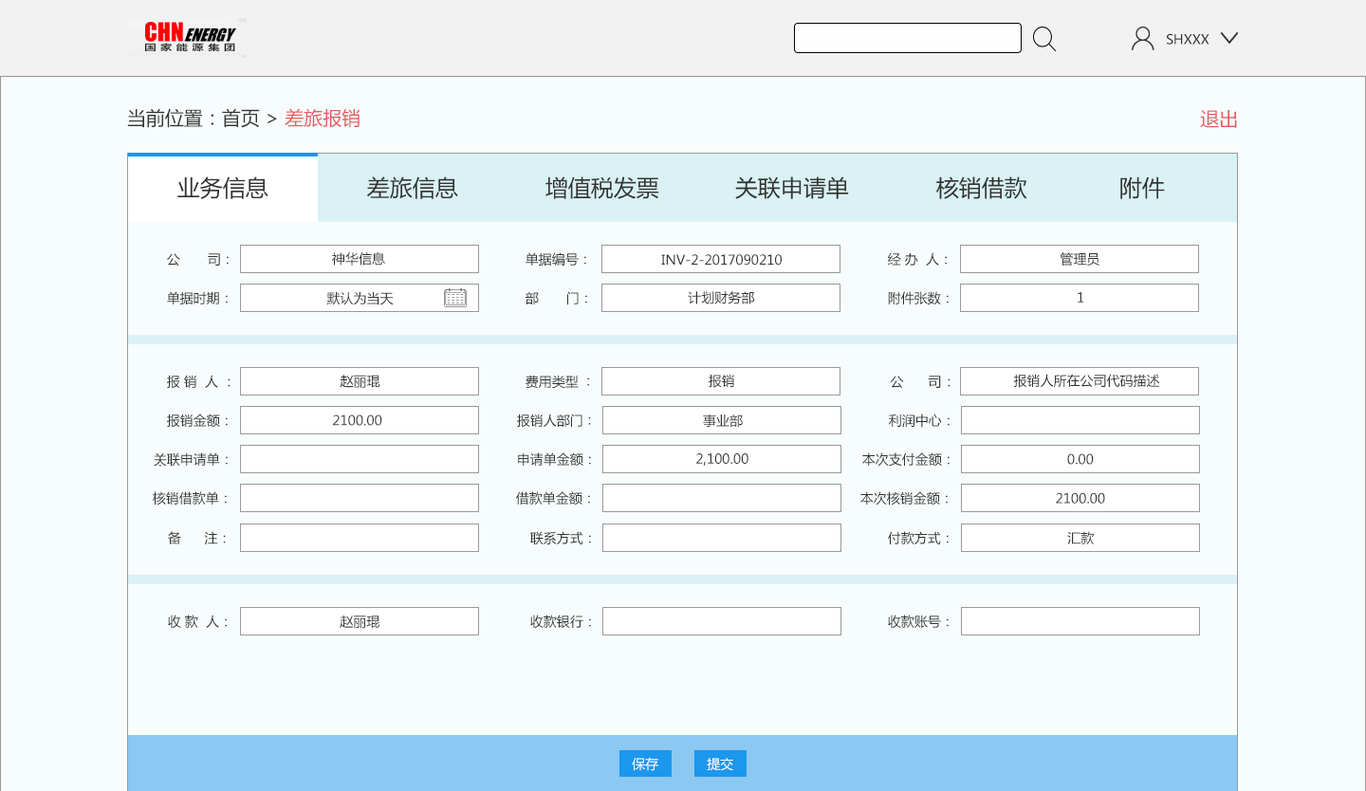Open the 核销借款 tab
Image resolution: width=1366 pixels, height=791 pixels.
[981, 188]
